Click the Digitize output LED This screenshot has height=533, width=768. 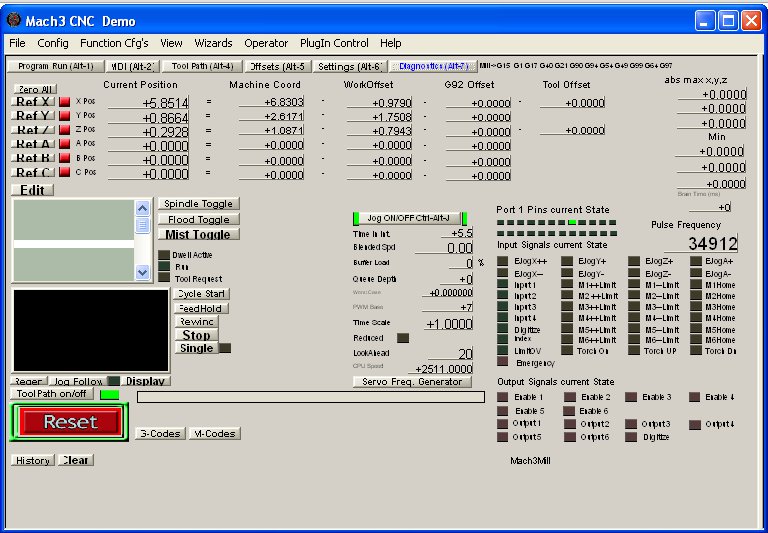pos(631,437)
